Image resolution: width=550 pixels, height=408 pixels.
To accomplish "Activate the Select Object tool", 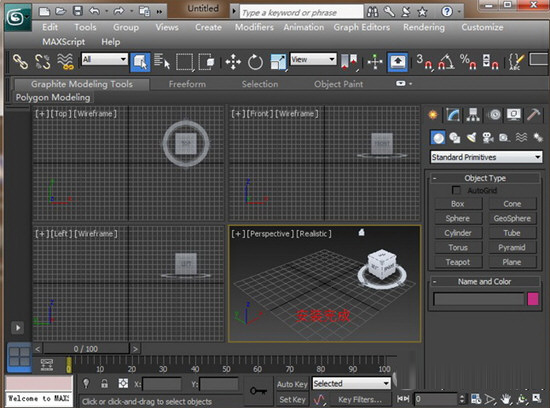I will tap(140, 62).
